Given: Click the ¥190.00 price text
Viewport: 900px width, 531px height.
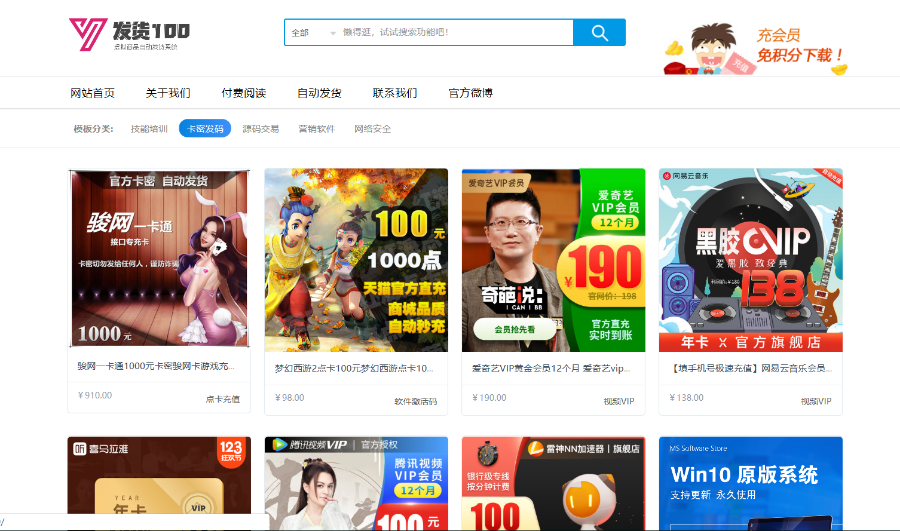Looking at the screenshot, I should click(x=489, y=398).
